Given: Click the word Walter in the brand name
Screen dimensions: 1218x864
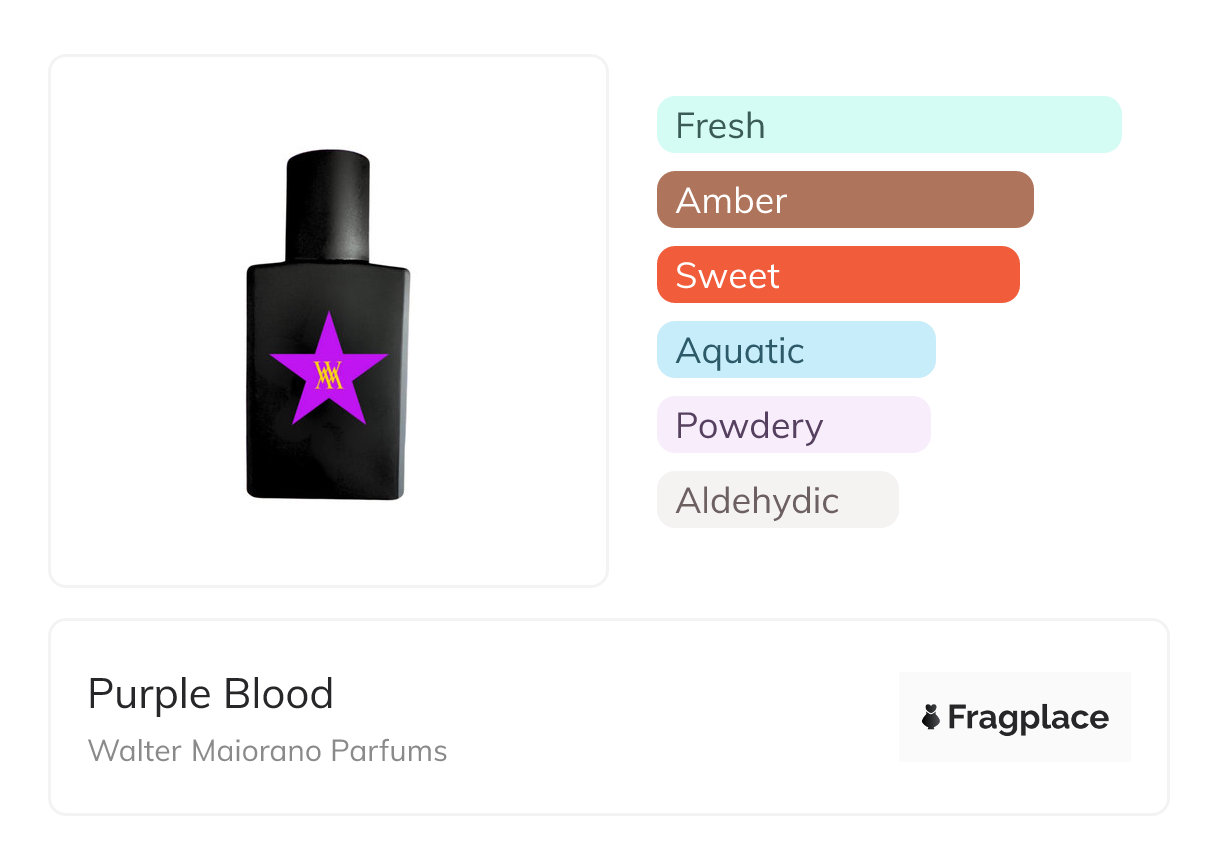Looking at the screenshot, I should [x=122, y=750].
